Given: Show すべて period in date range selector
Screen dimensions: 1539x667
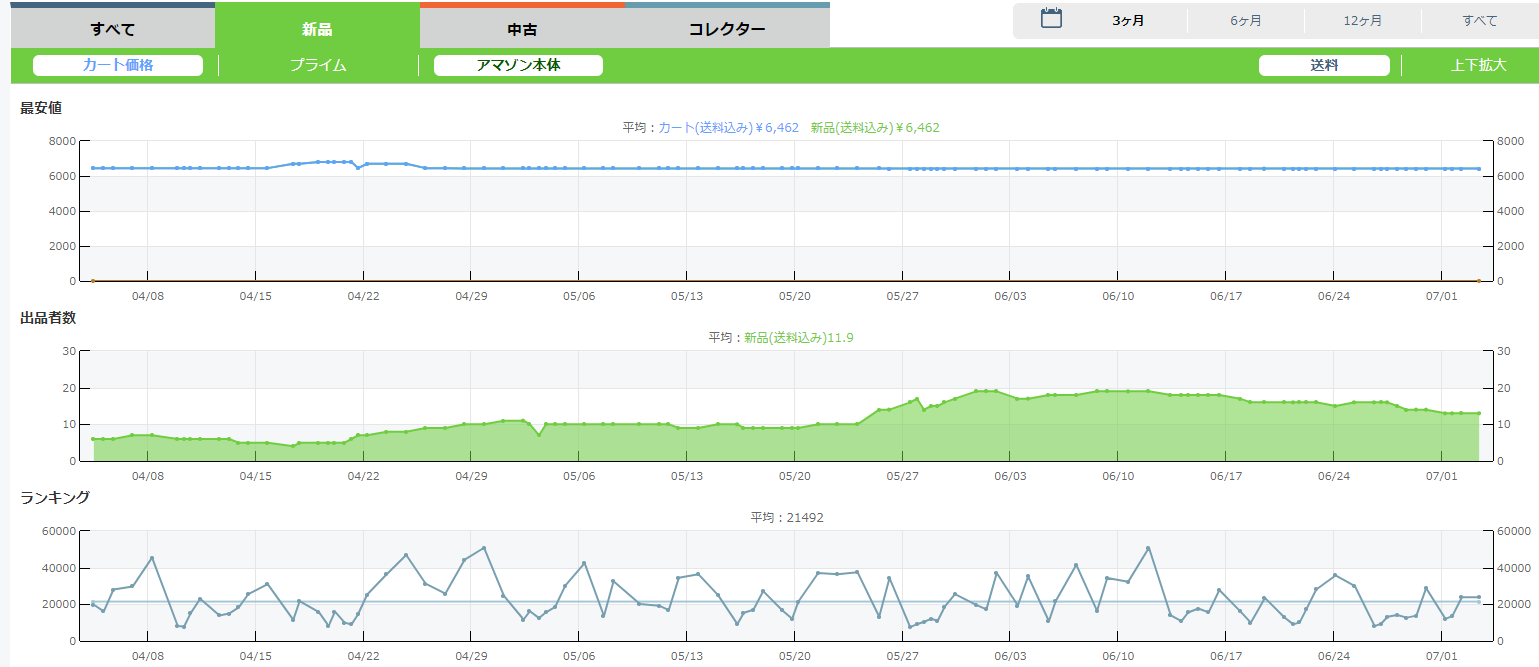Looking at the screenshot, I should point(1479,21).
